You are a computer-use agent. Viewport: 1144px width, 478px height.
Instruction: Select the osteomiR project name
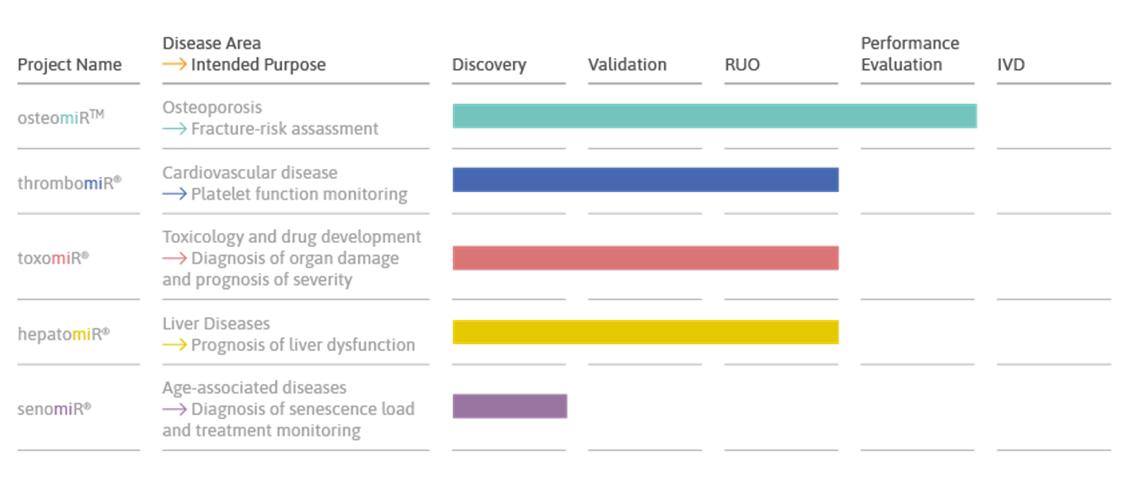click(x=61, y=117)
